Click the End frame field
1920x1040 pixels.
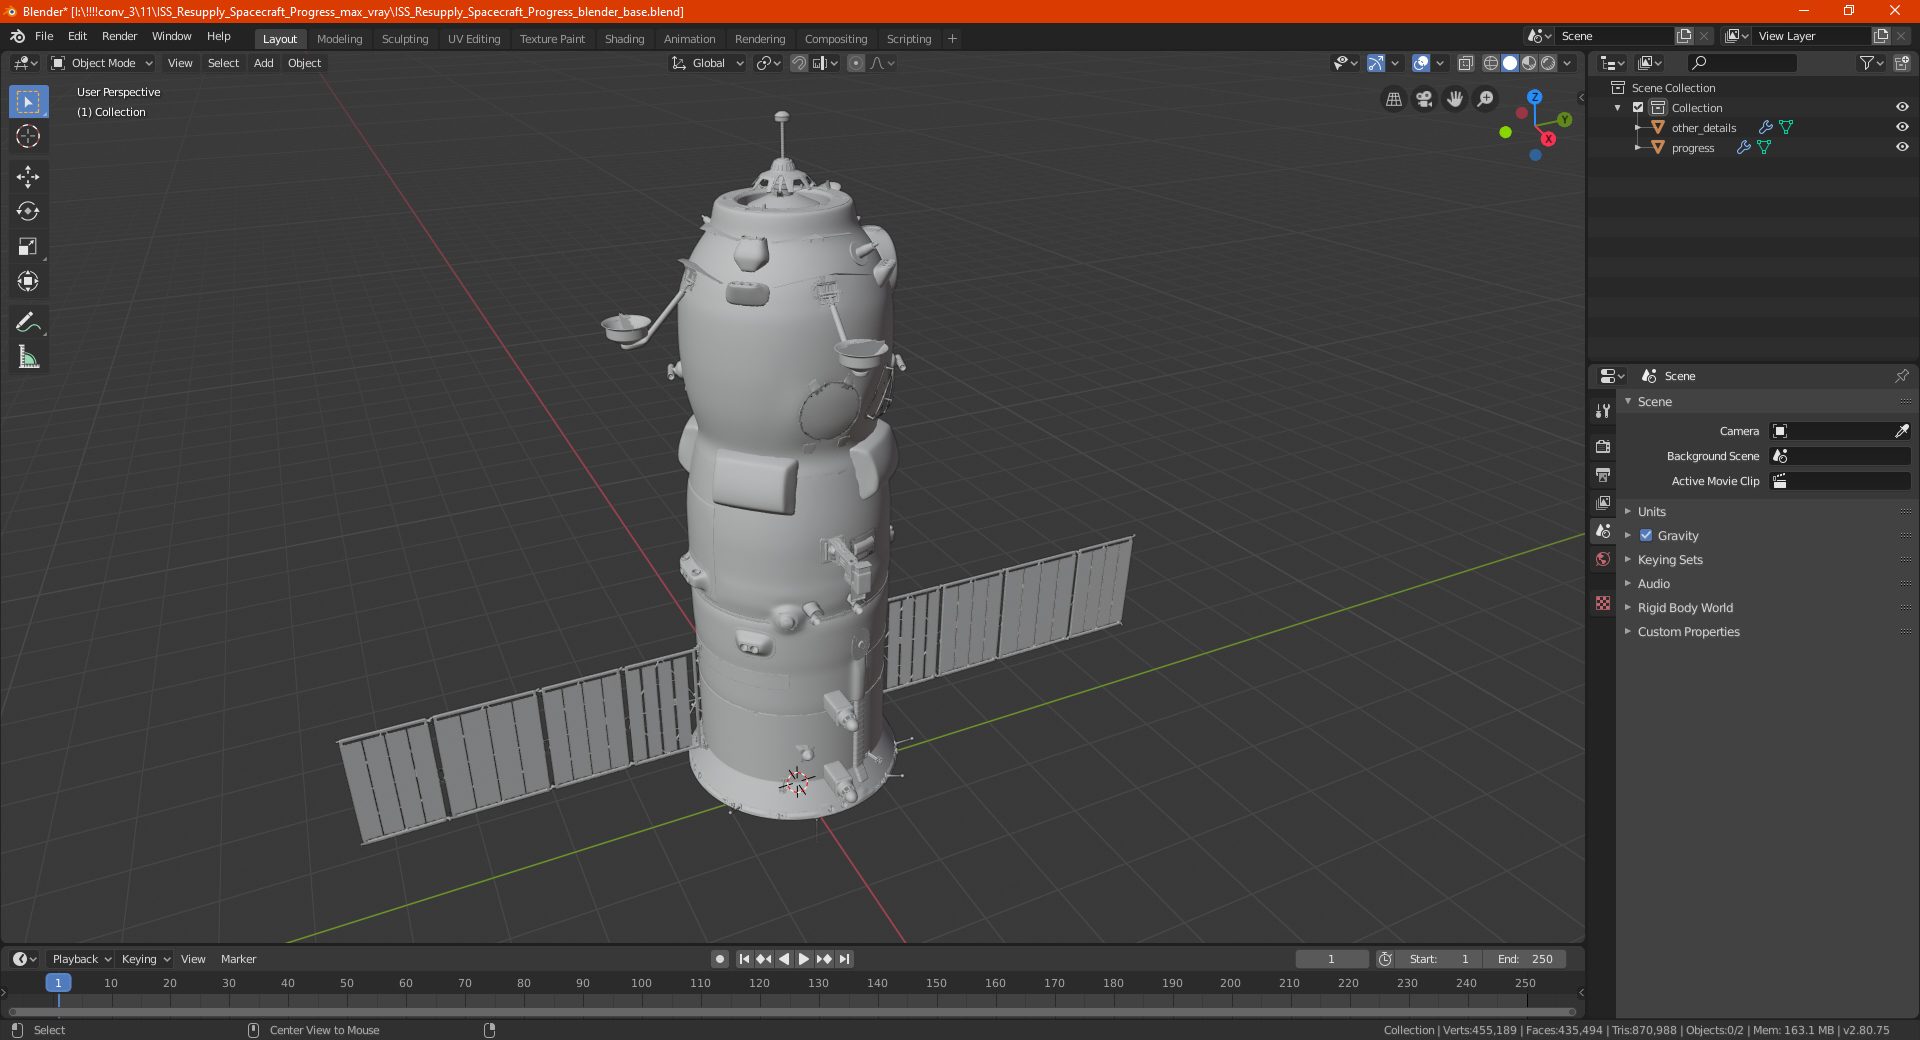tap(1525, 959)
